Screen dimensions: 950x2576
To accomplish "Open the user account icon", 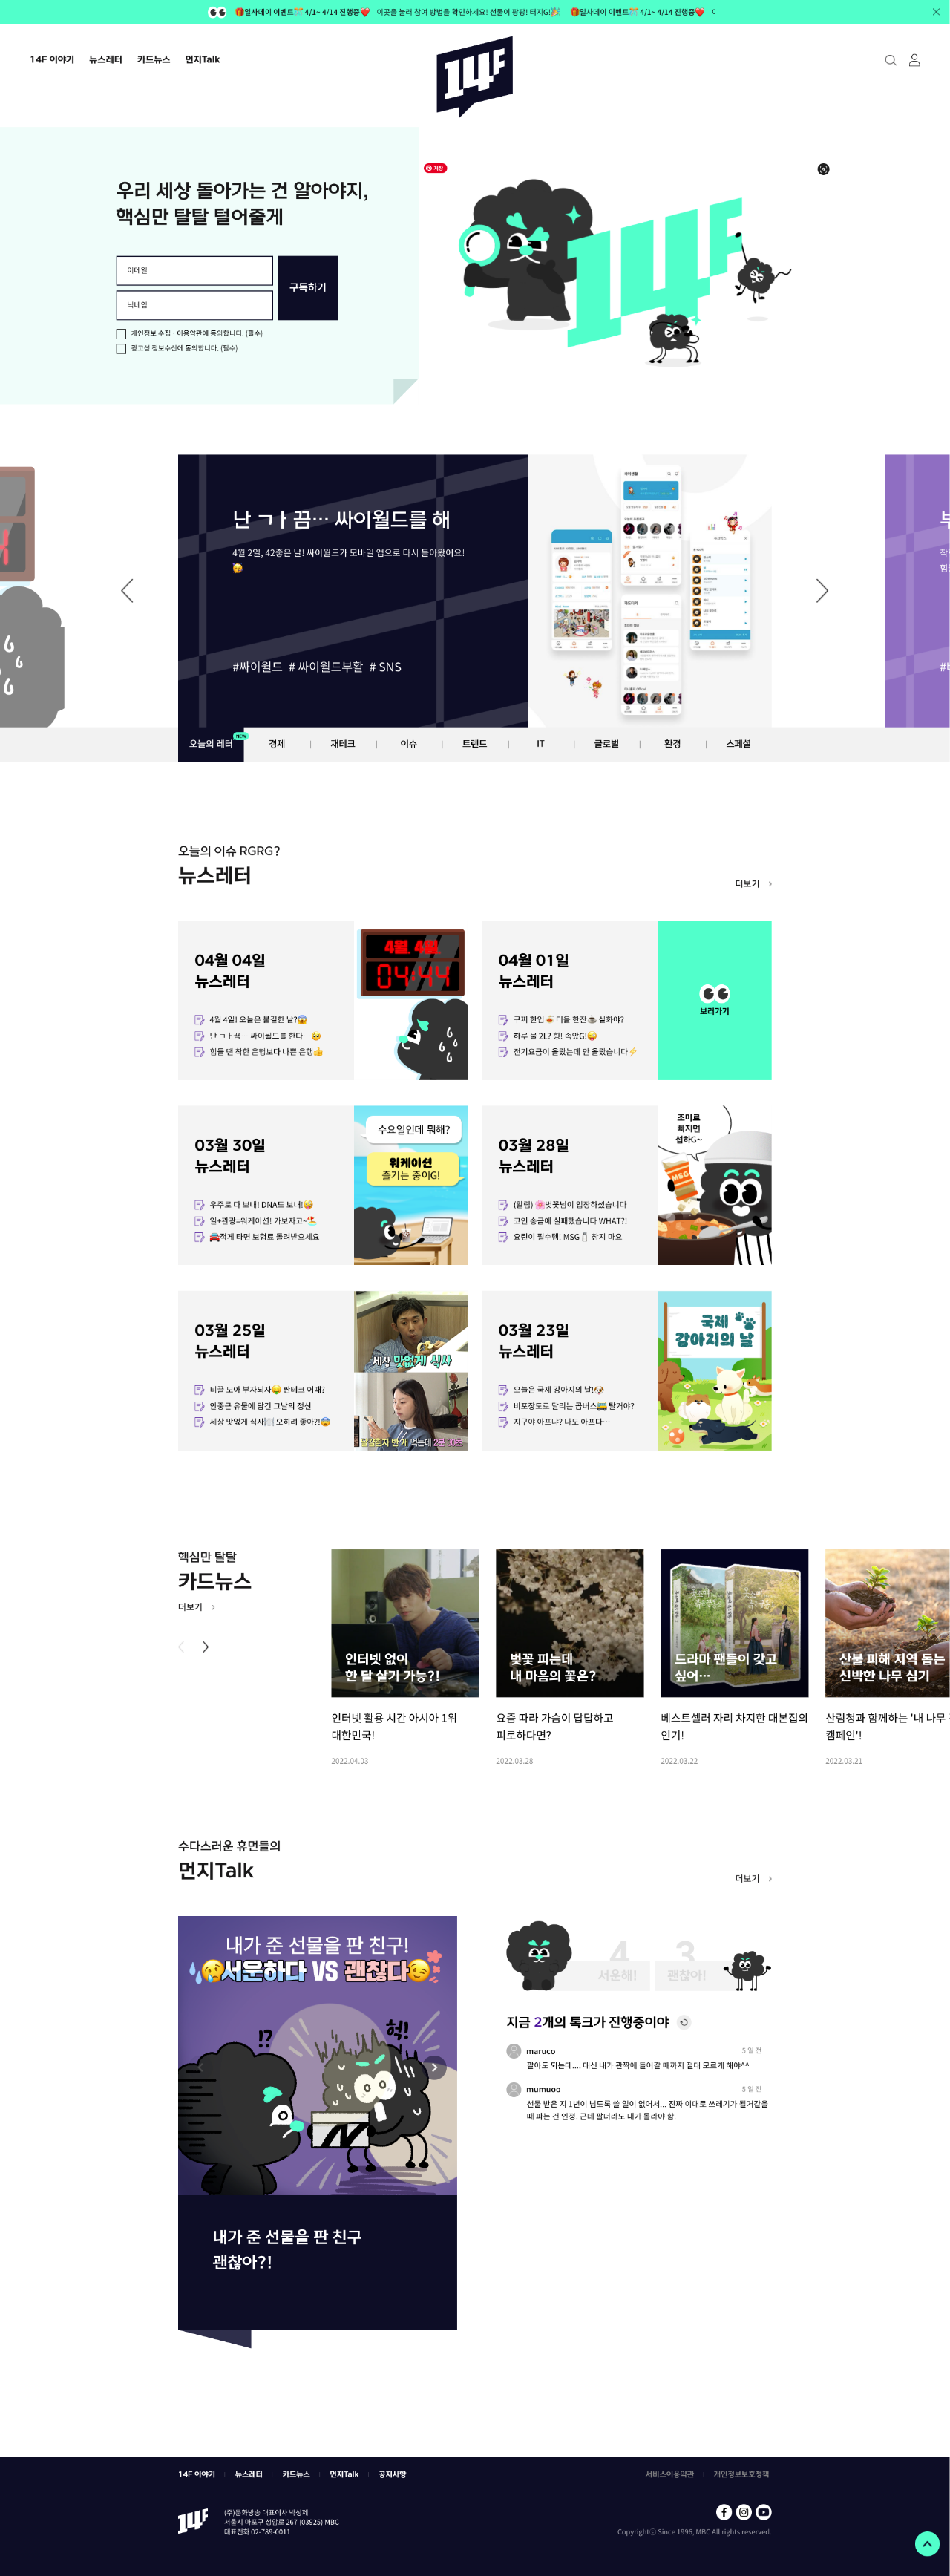I will (x=914, y=60).
